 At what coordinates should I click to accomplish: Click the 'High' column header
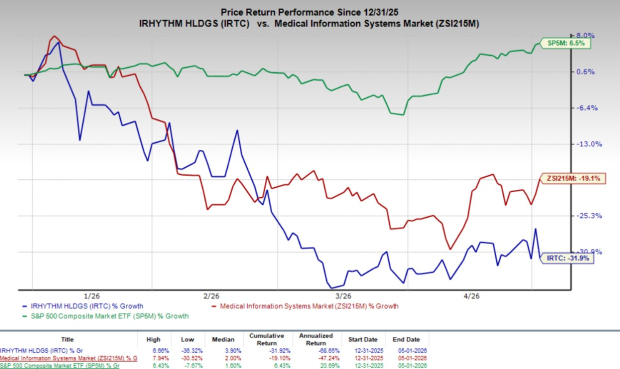[x=153, y=339]
